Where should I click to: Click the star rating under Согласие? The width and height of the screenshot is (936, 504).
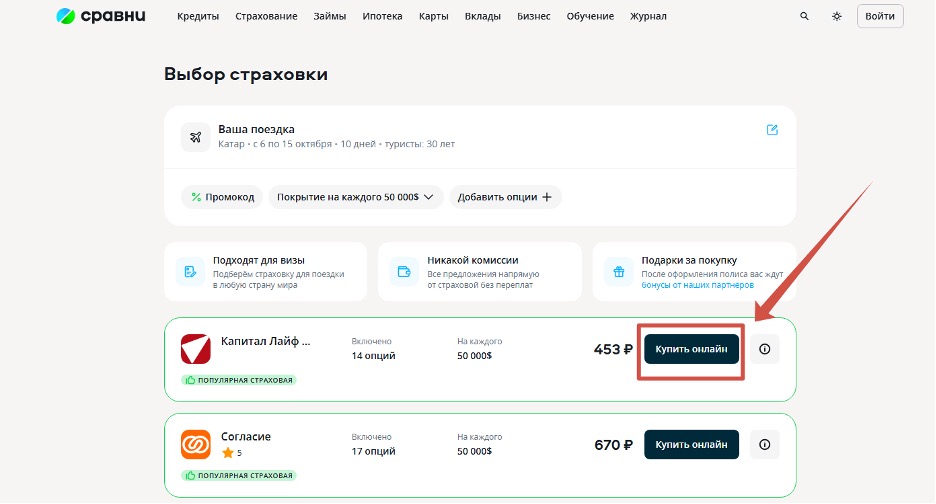pyautogui.click(x=232, y=453)
